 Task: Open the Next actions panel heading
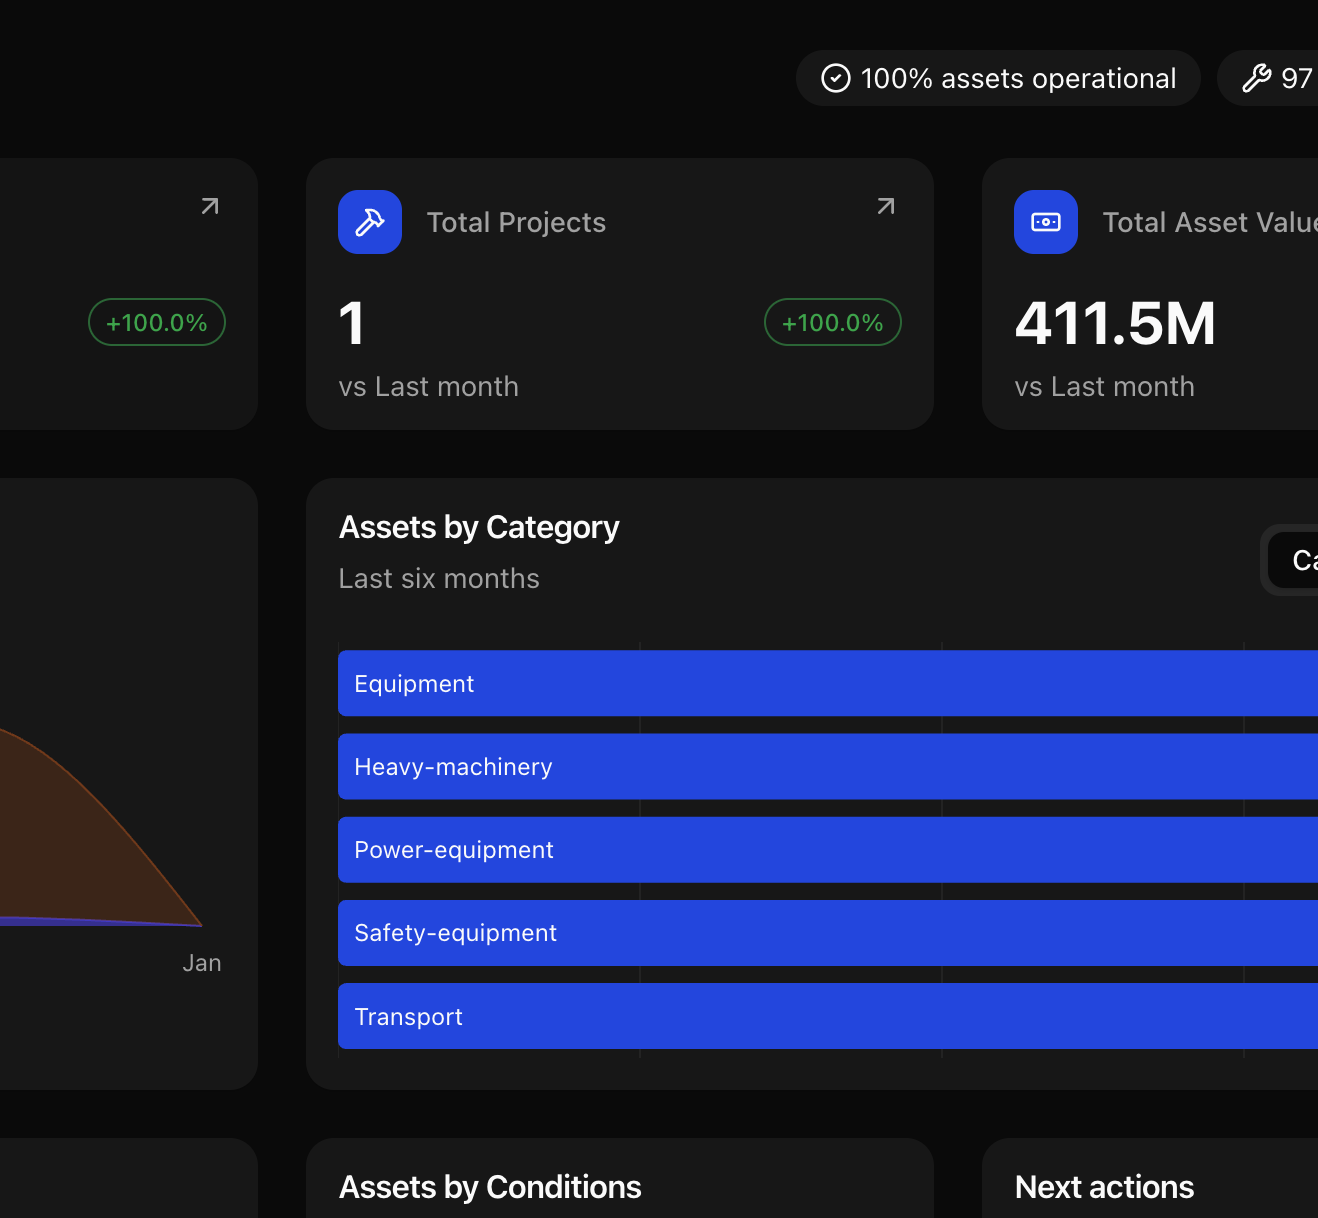click(1104, 1187)
